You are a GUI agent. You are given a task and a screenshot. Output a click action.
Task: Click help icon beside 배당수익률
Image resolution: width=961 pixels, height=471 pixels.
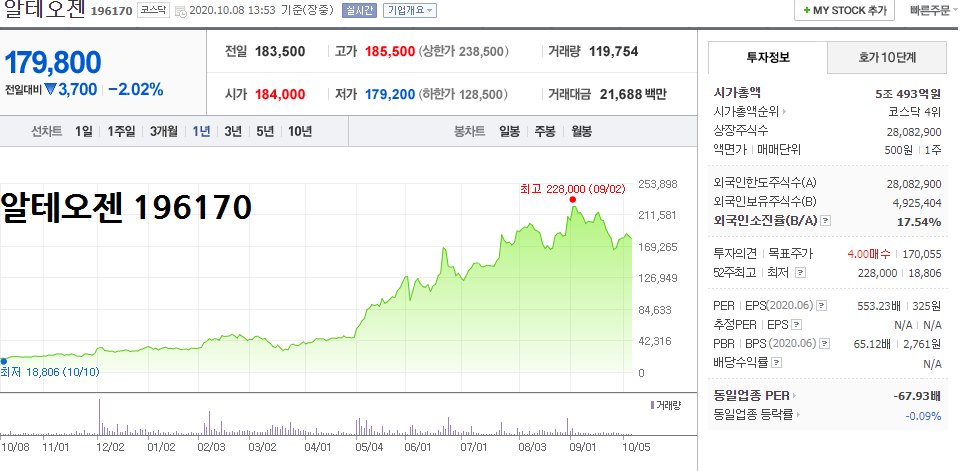tap(777, 362)
